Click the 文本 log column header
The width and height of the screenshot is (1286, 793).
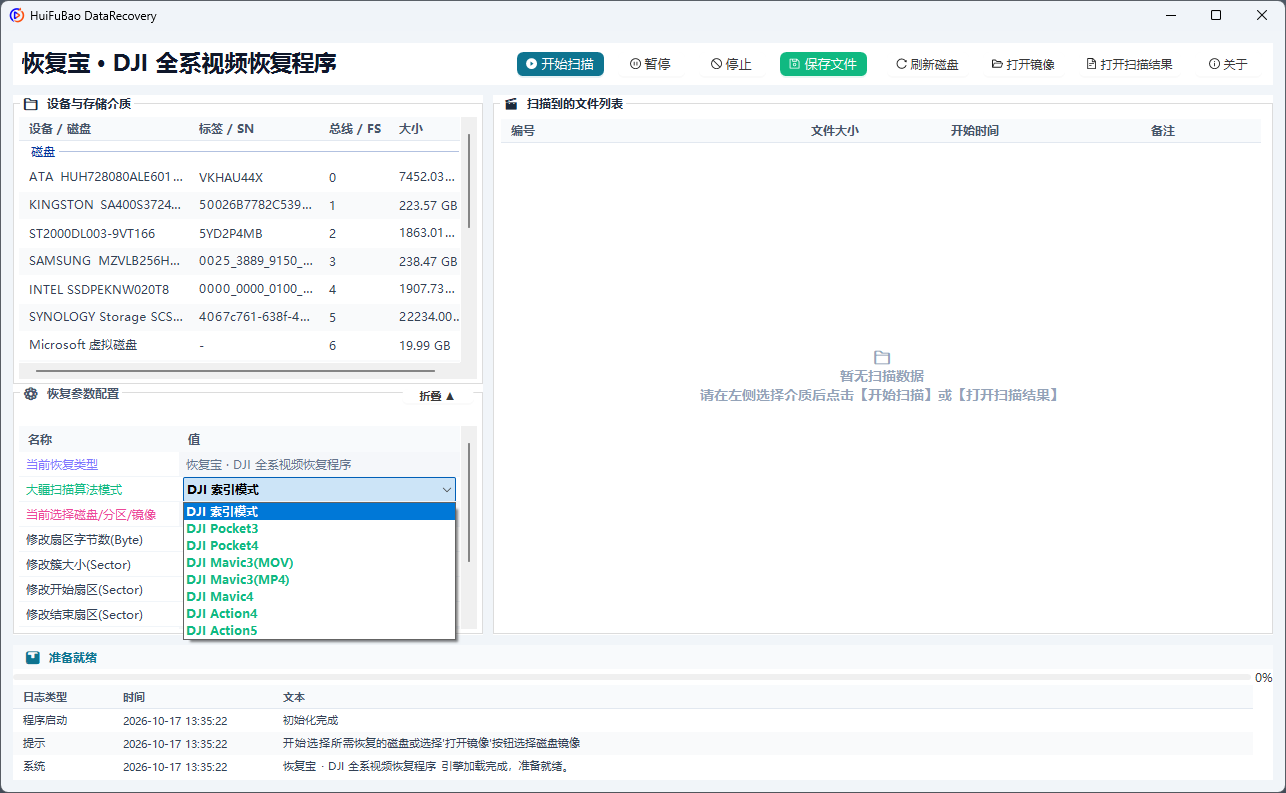pos(294,697)
